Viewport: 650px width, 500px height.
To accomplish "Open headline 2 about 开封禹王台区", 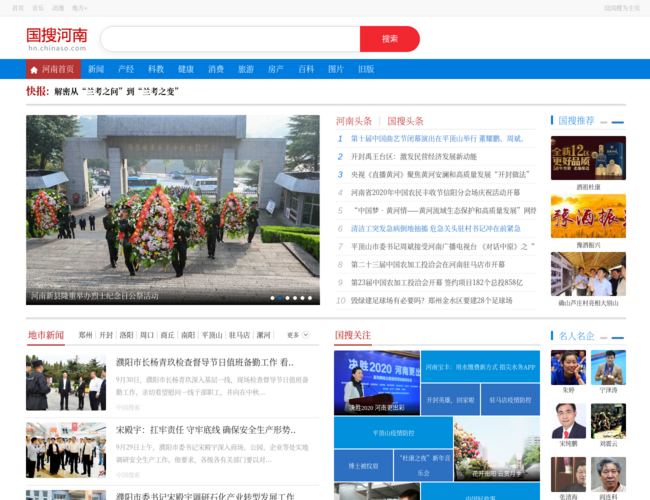I will [x=414, y=157].
